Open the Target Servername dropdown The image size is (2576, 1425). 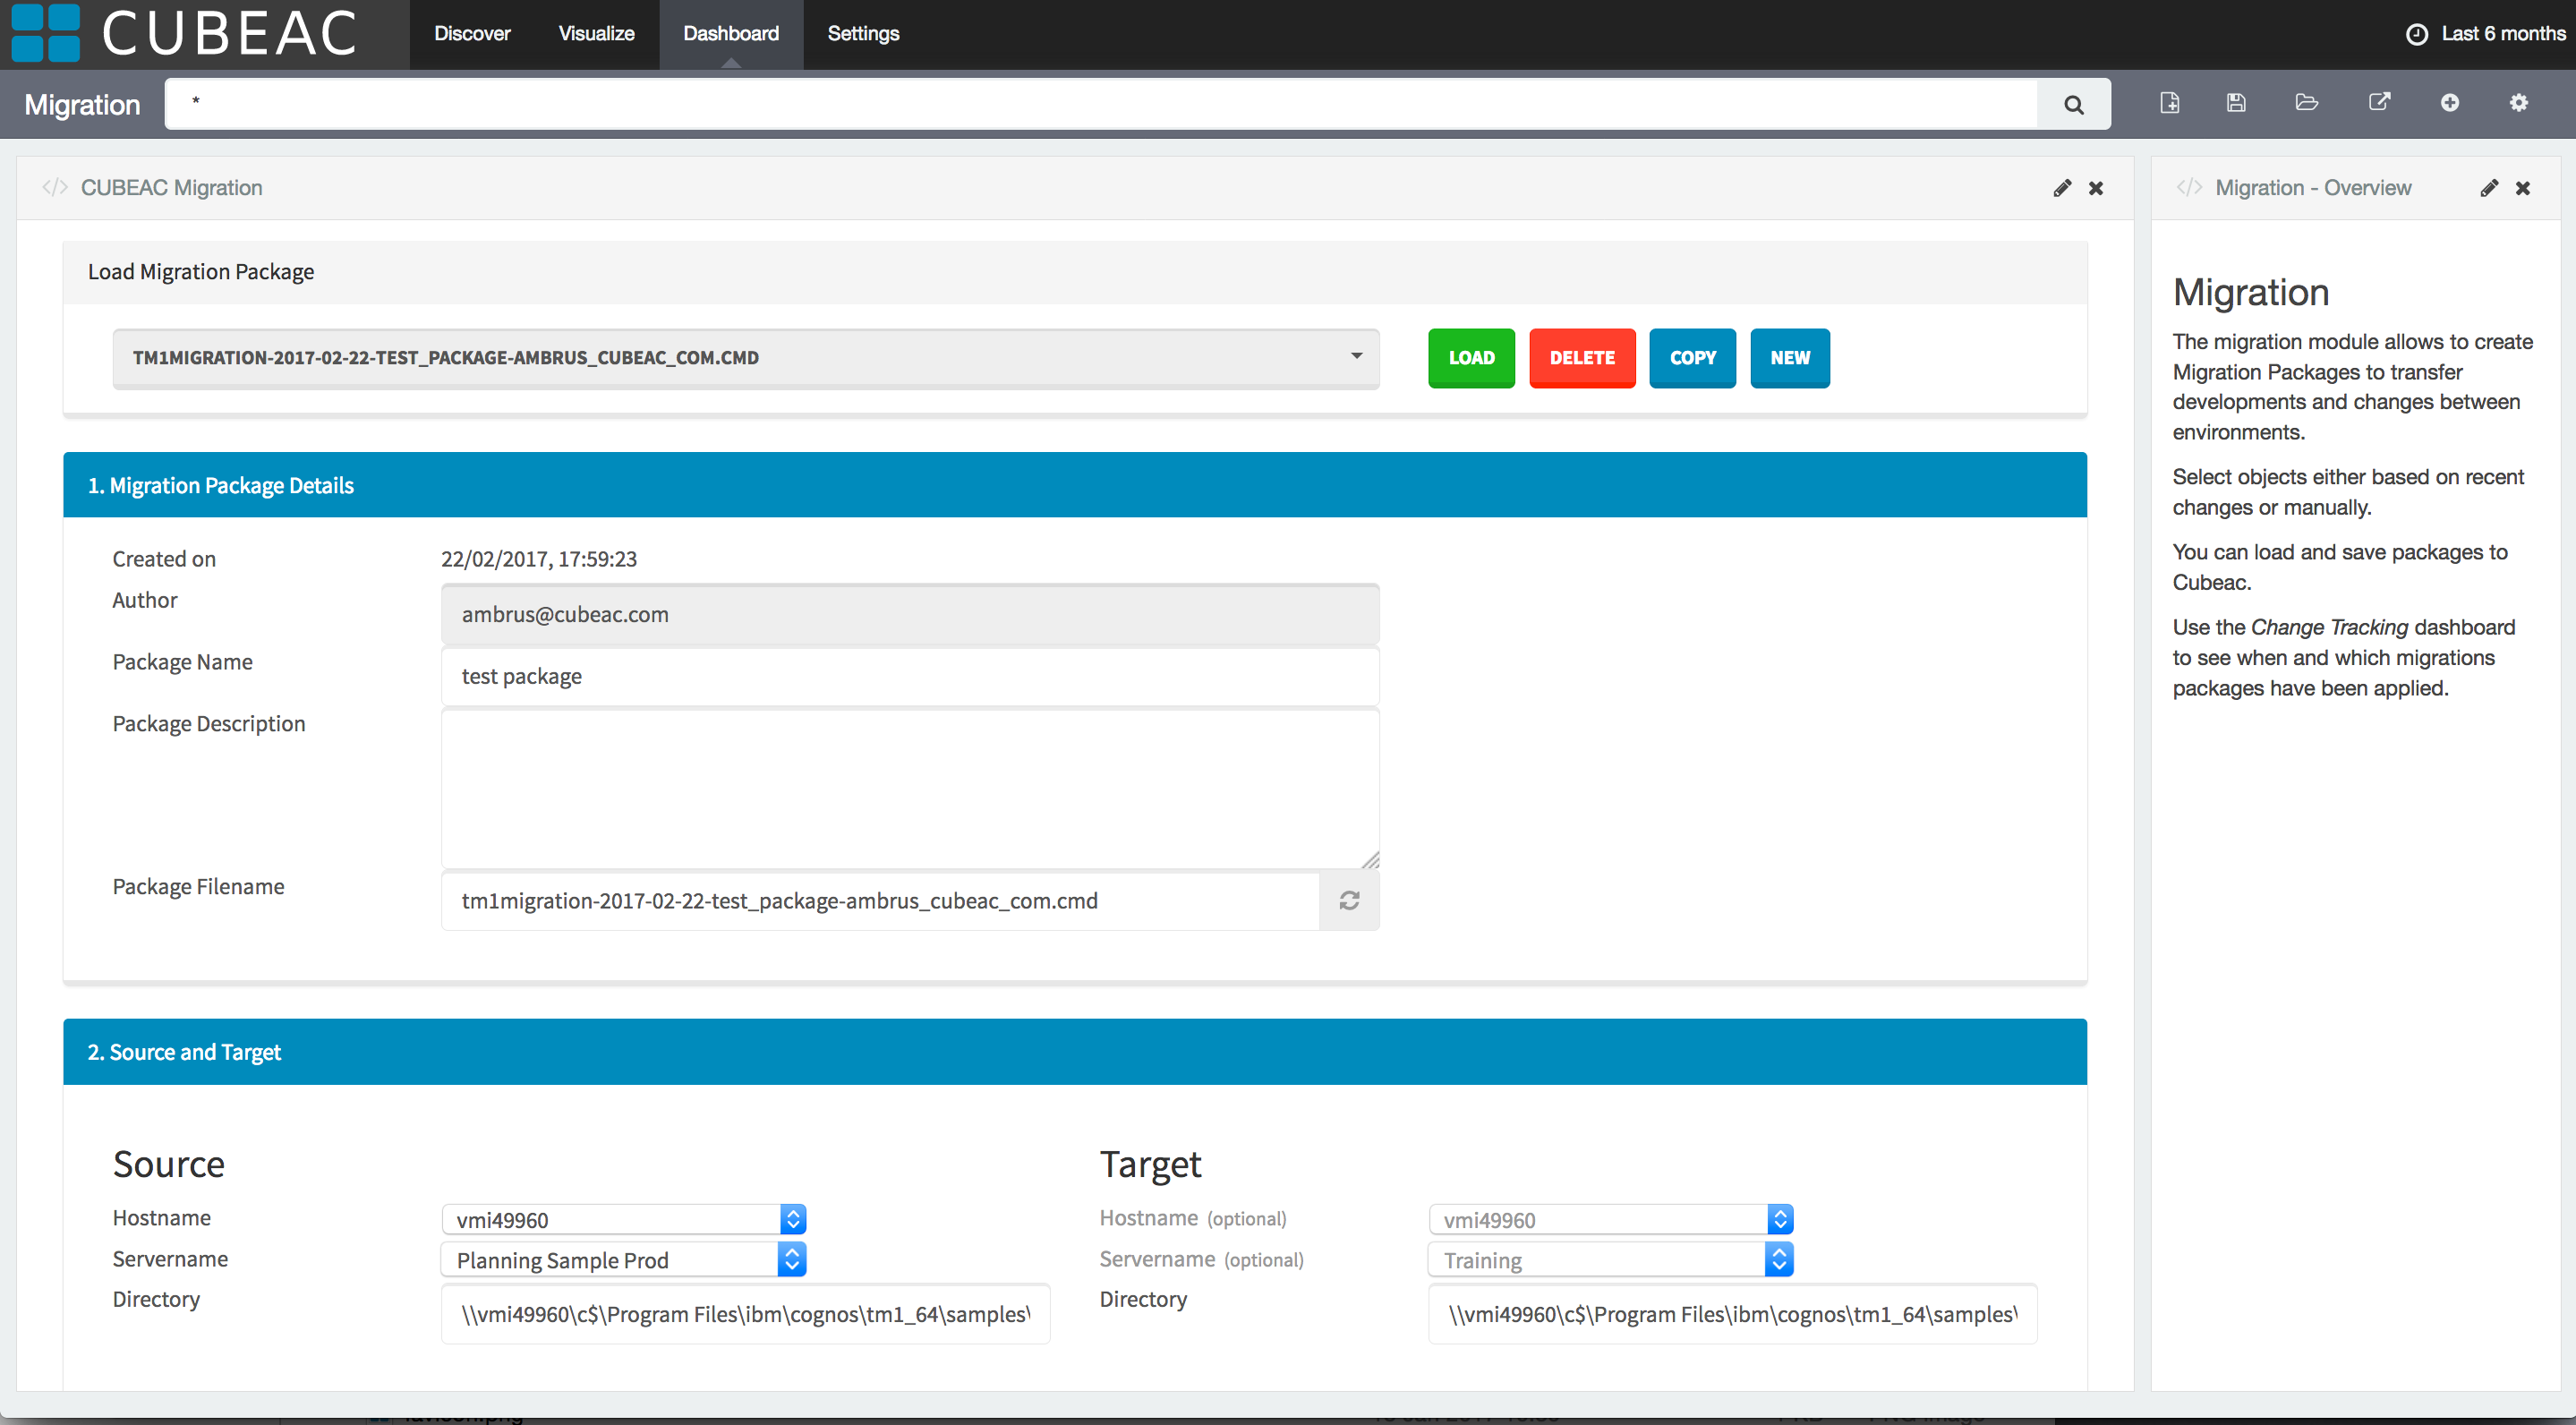(x=1611, y=1259)
